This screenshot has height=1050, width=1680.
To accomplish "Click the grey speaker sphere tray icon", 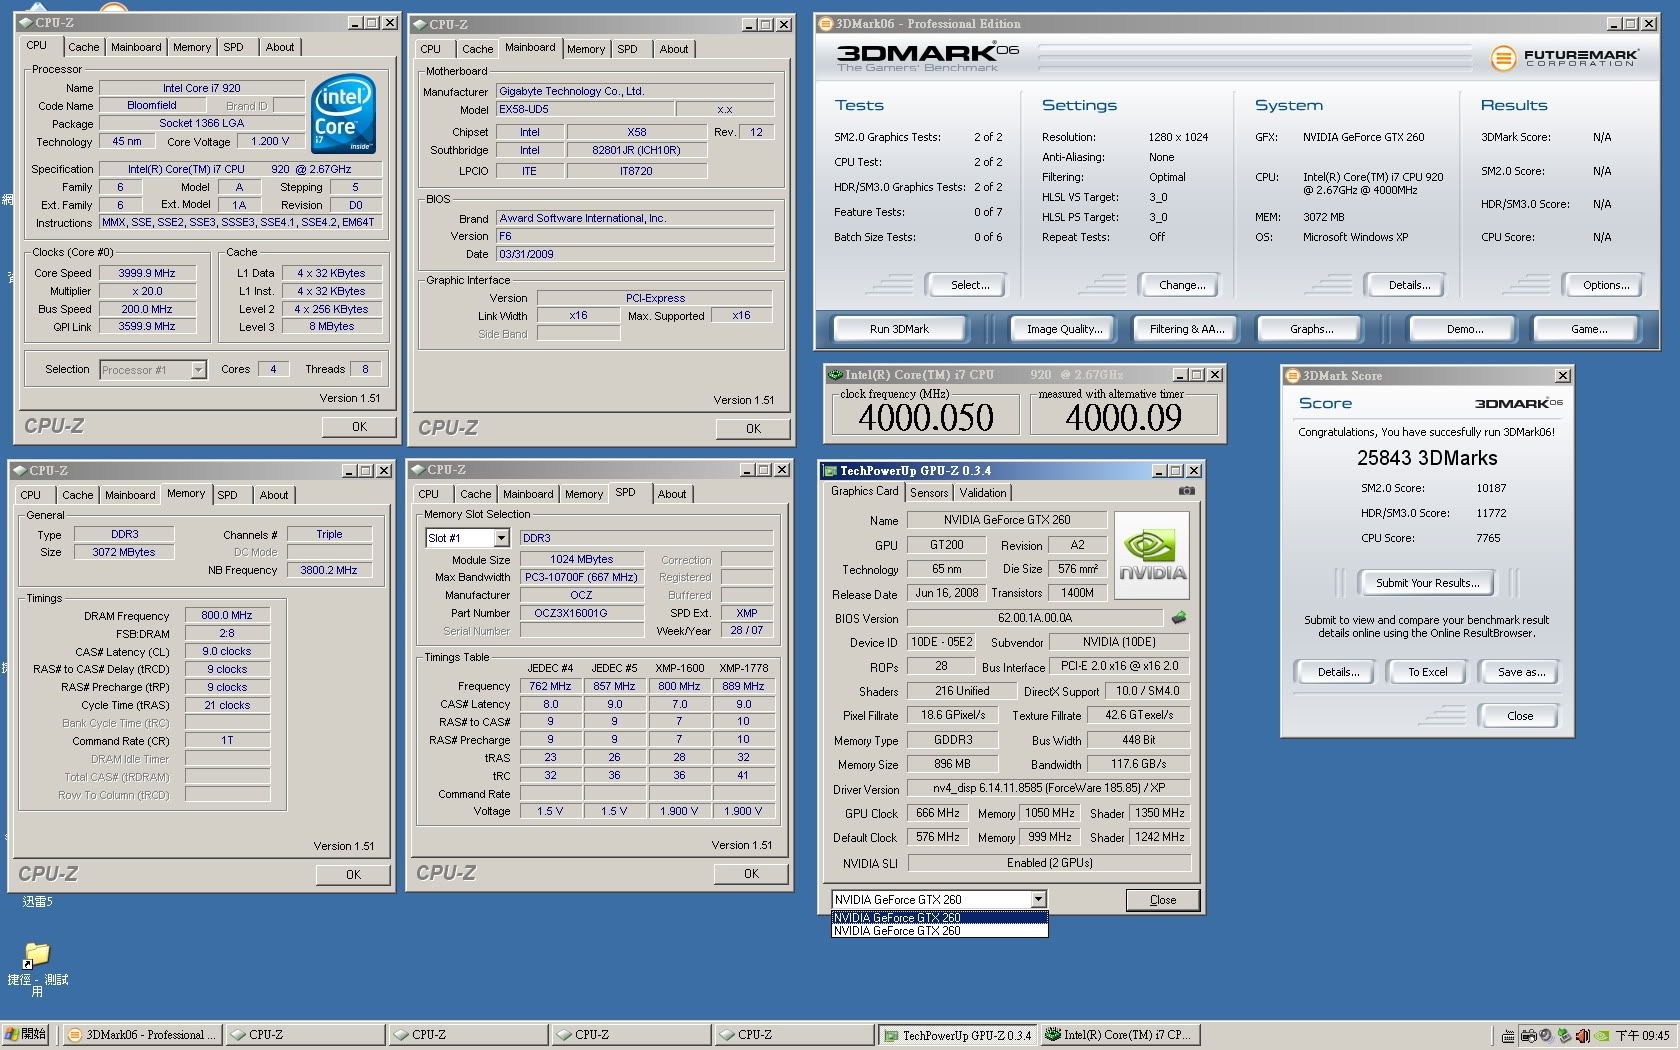I will [x=1546, y=1035].
